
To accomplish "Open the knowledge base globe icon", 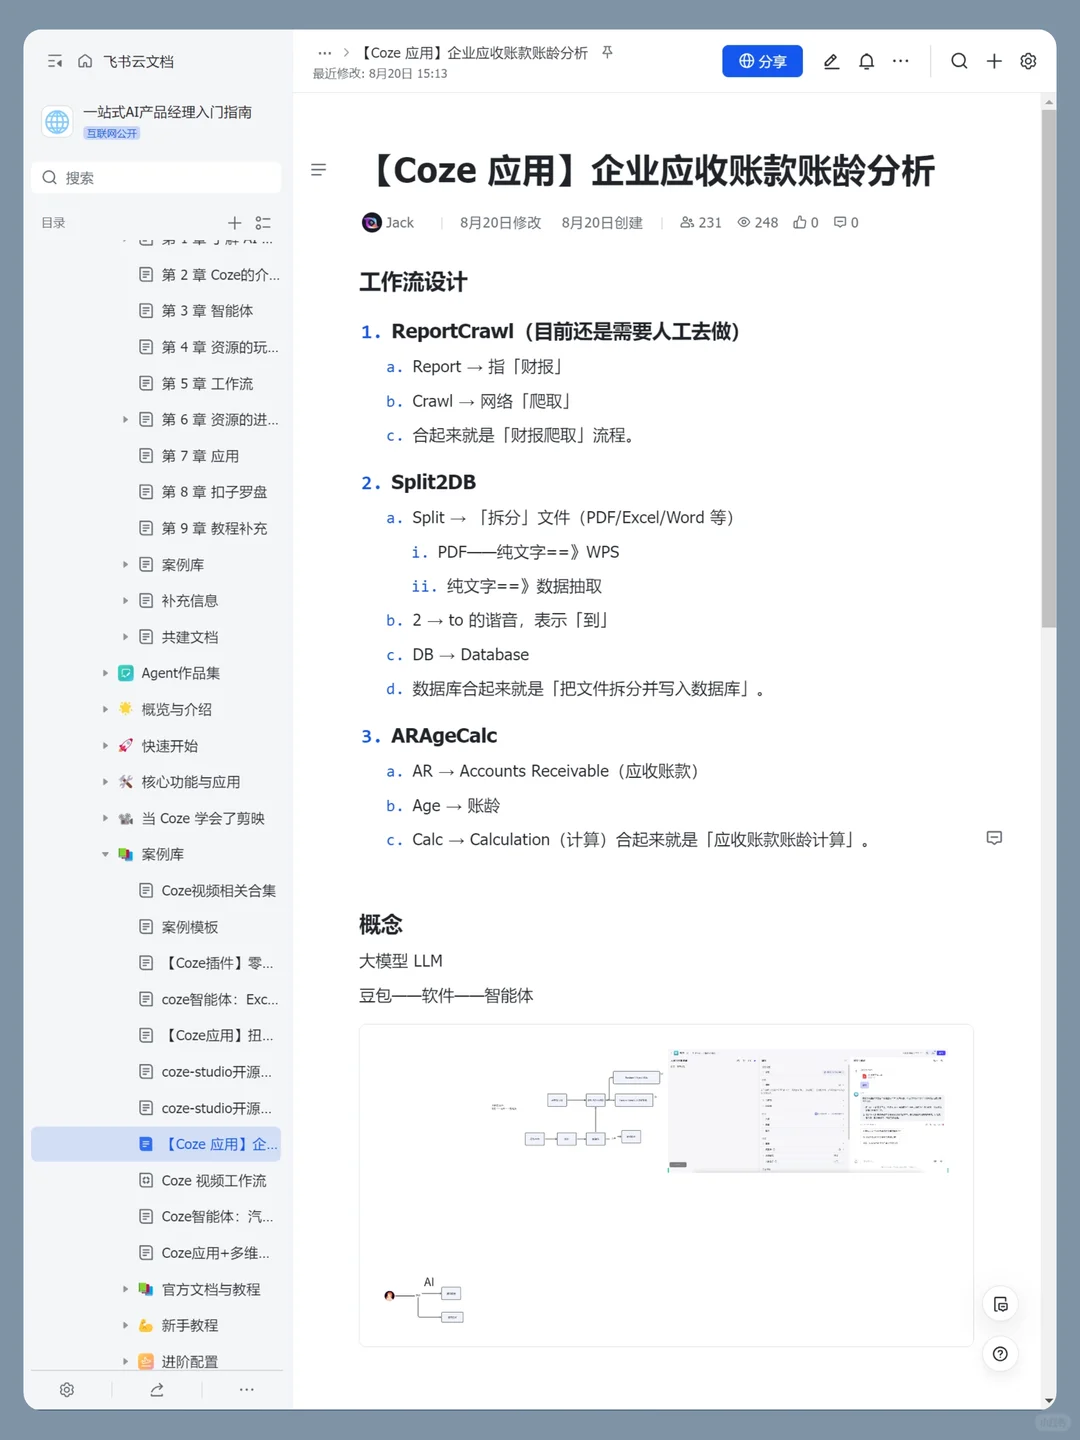I will click(x=57, y=122).
